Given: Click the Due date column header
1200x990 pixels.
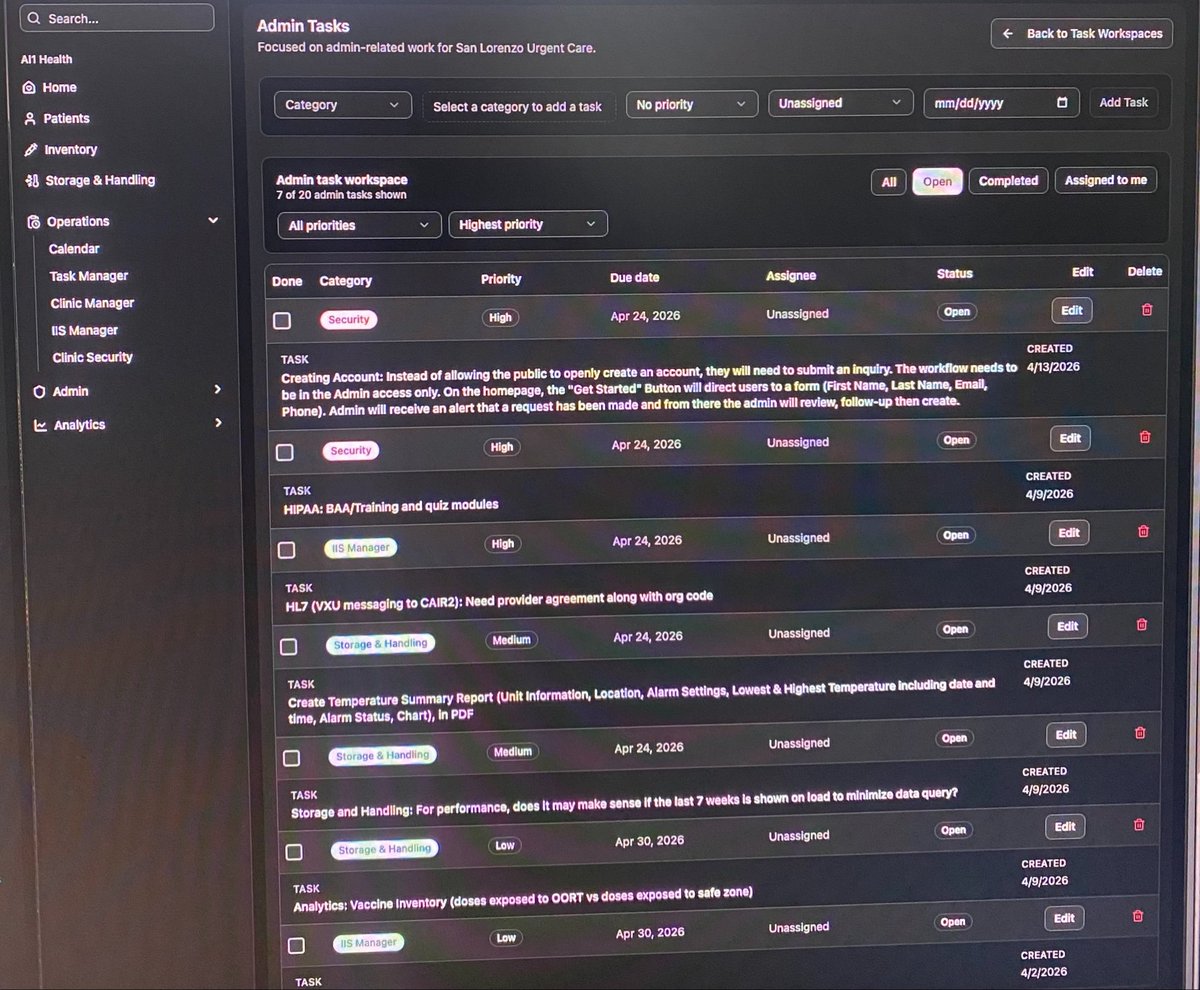Looking at the screenshot, I should click(634, 277).
